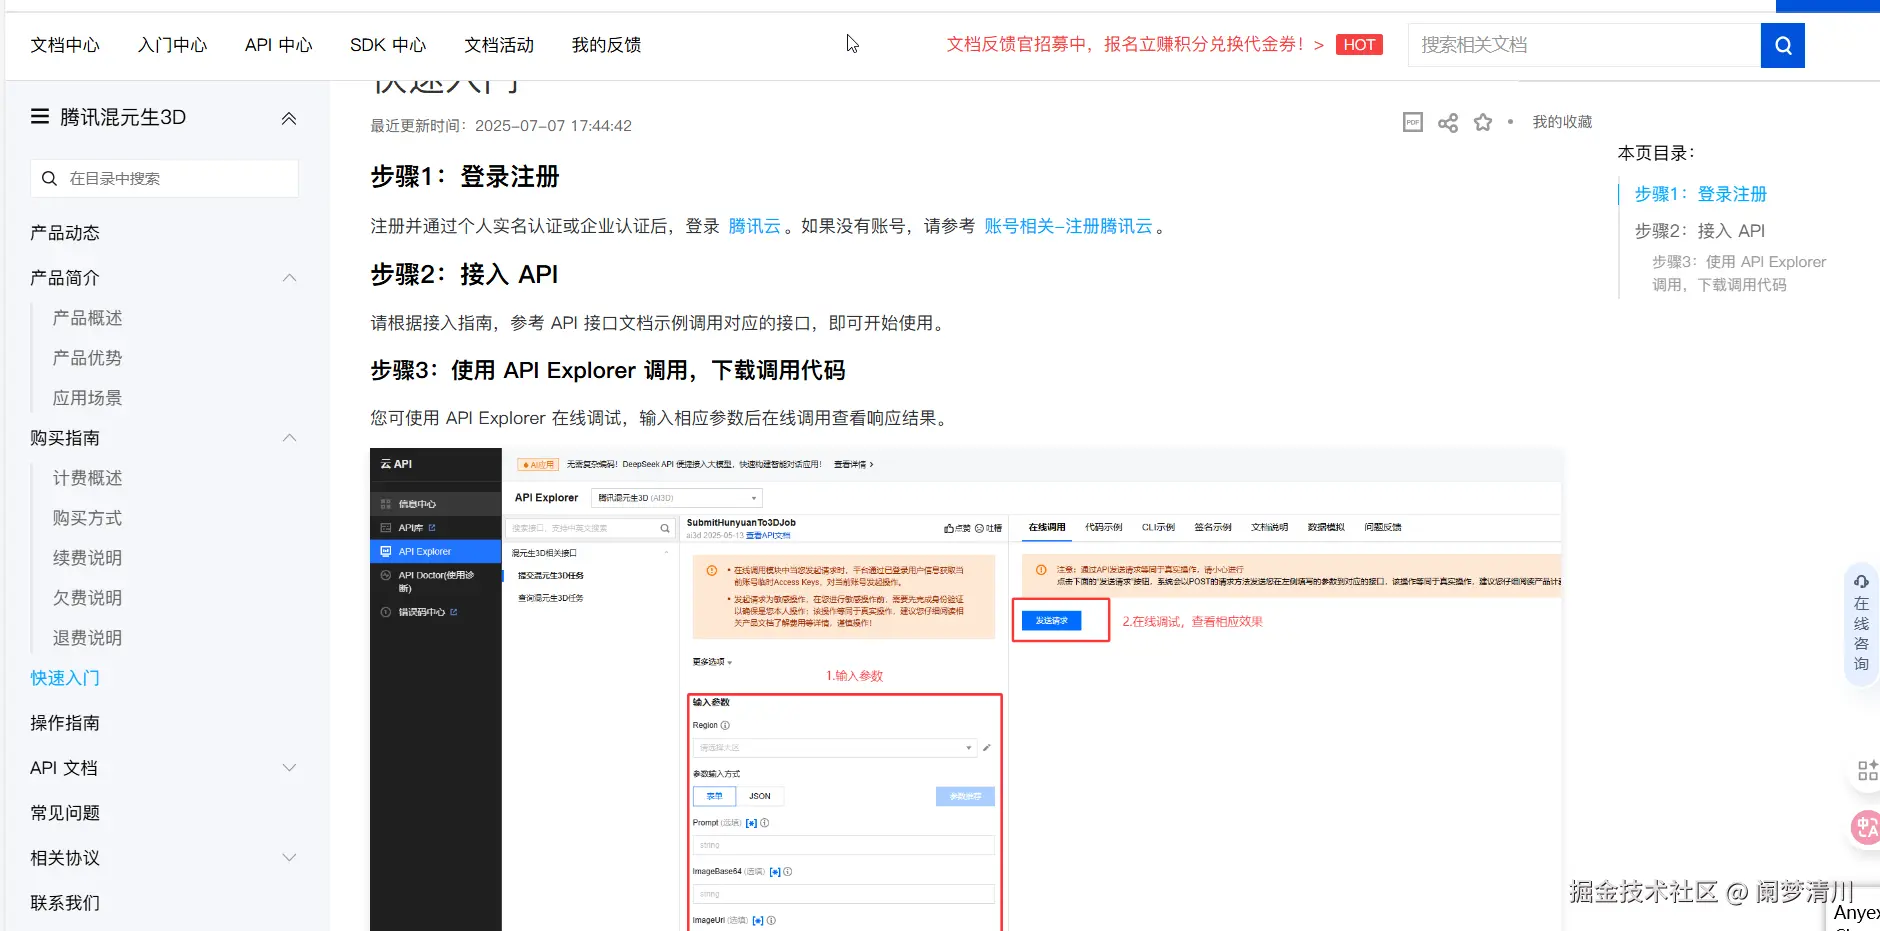Collapse the 产品简介 section chevron

click(289, 277)
